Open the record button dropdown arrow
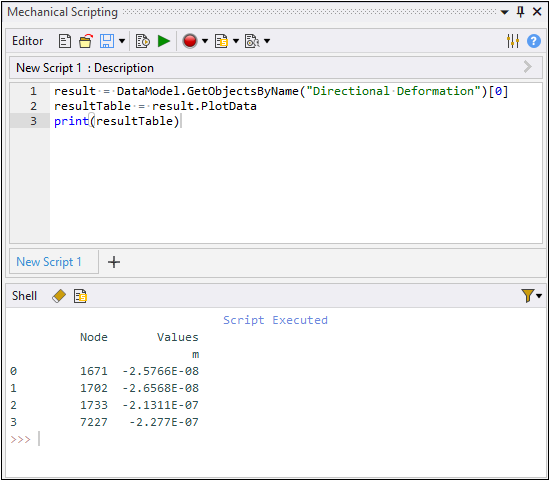The image size is (550, 481). (205, 41)
